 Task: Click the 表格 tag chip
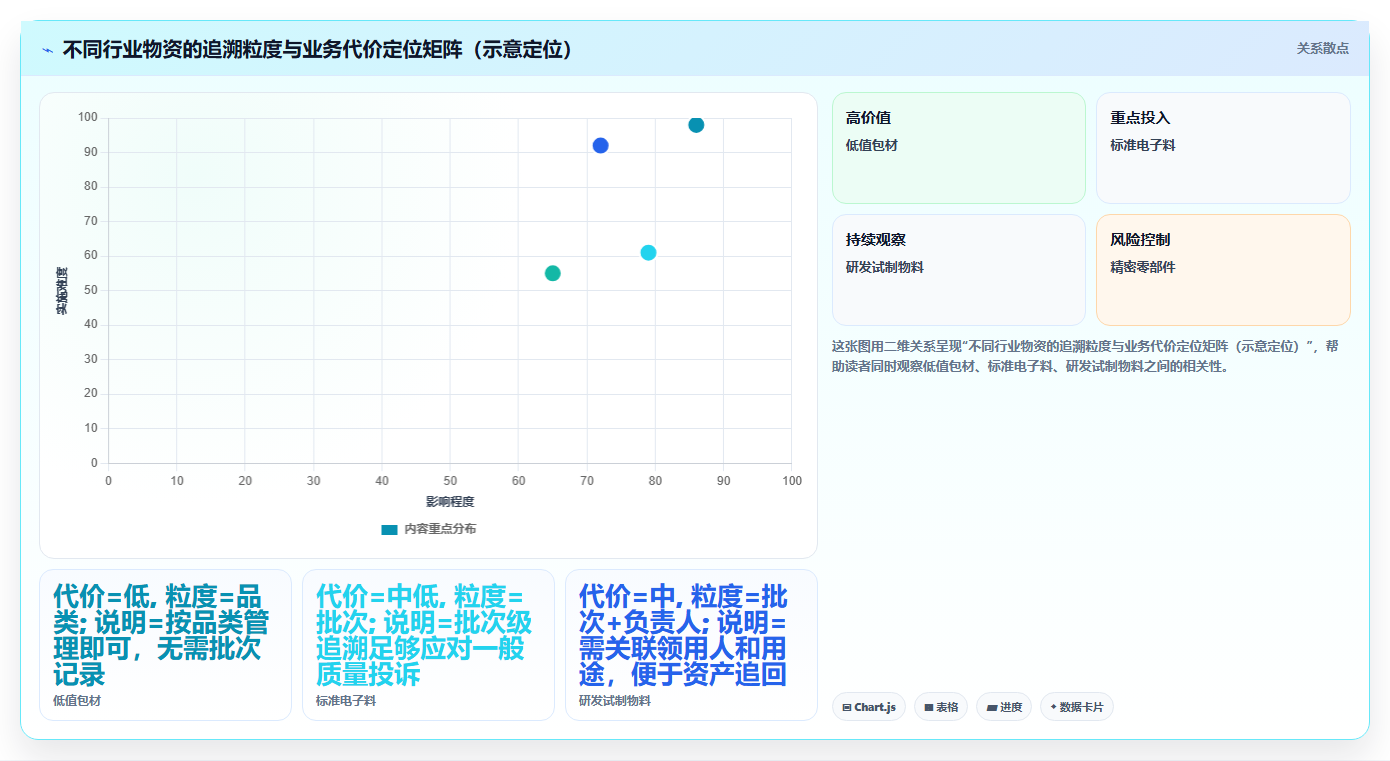pyautogui.click(x=941, y=707)
